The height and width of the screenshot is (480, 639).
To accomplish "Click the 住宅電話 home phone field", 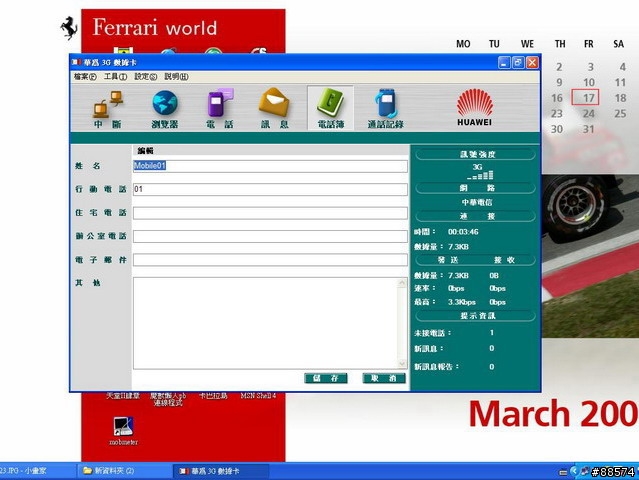I will click(270, 213).
